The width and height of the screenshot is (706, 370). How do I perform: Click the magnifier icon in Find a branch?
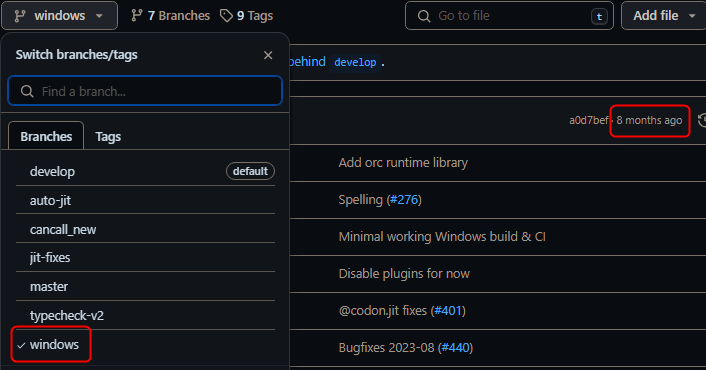pos(27,91)
